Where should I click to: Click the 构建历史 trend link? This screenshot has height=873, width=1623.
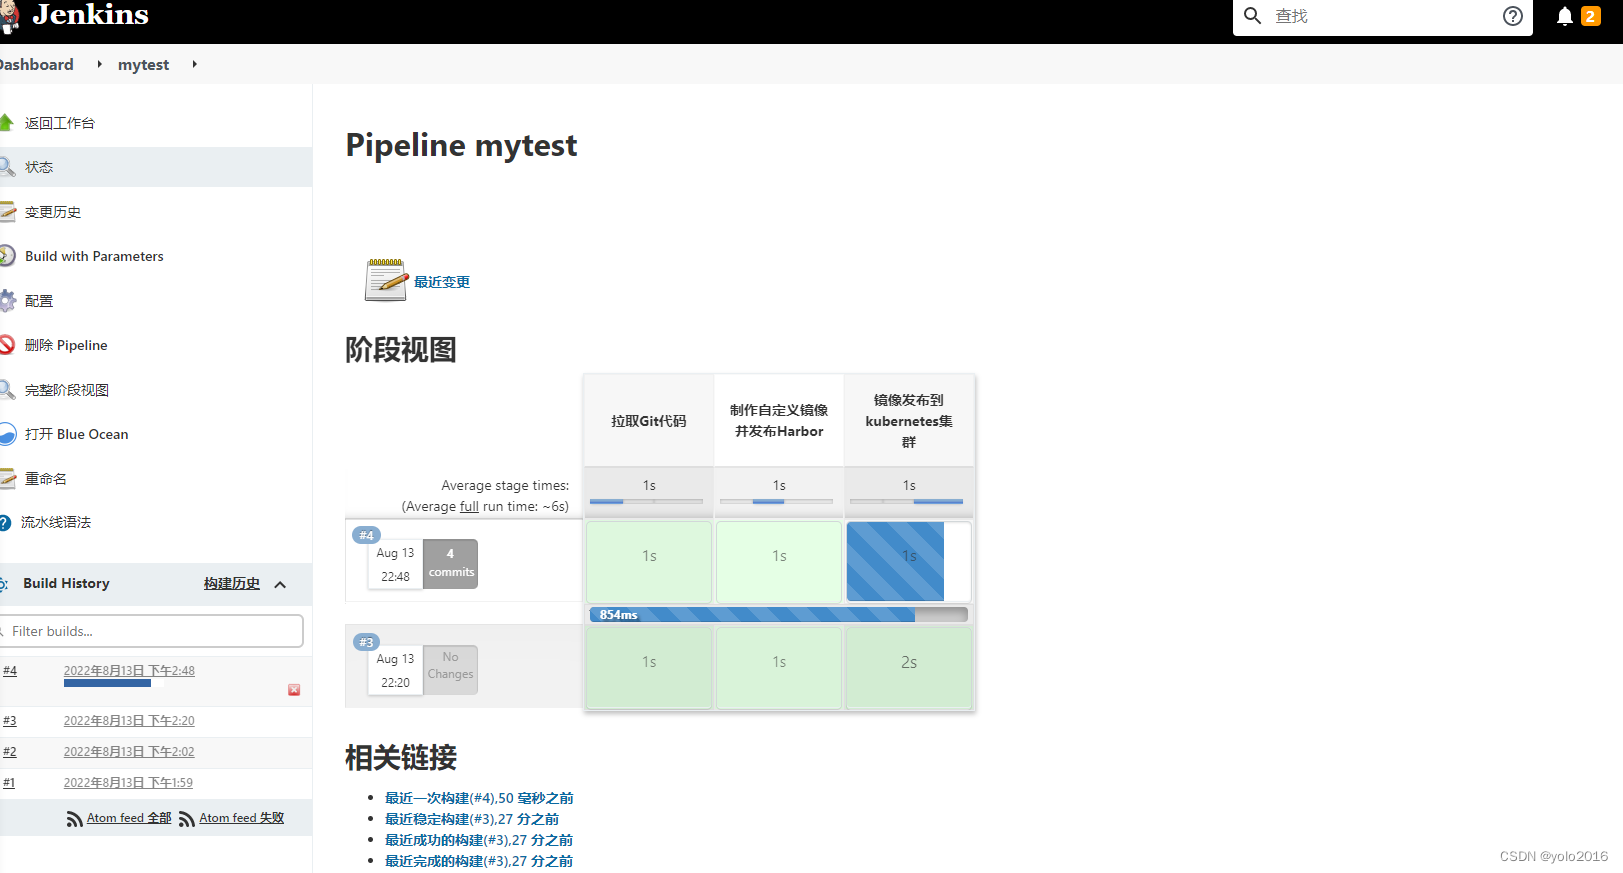click(232, 583)
